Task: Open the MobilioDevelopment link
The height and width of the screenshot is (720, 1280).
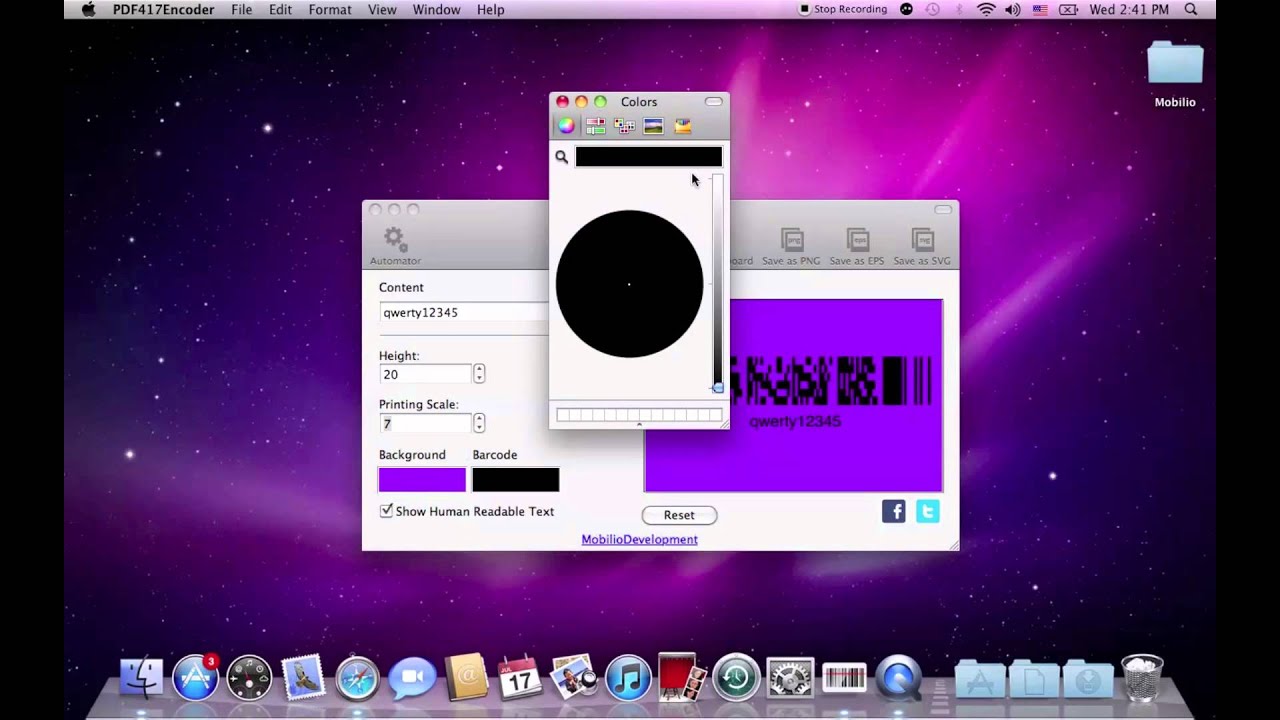Action: (639, 539)
